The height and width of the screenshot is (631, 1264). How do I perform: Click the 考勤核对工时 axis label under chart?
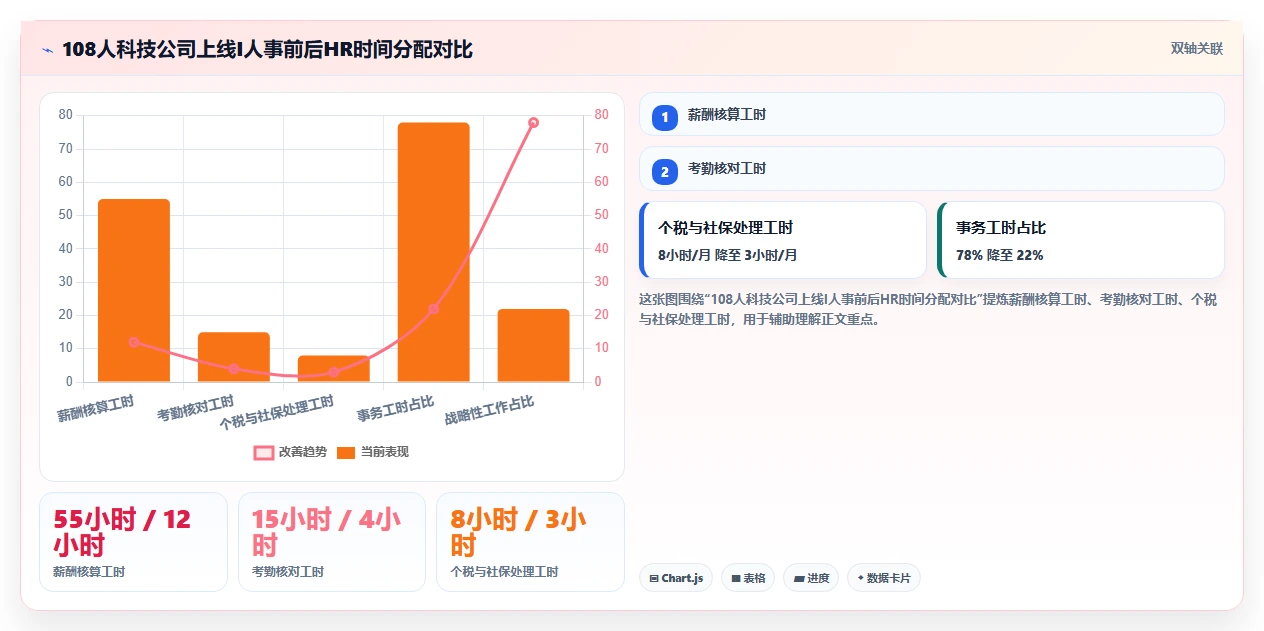pyautogui.click(x=196, y=408)
